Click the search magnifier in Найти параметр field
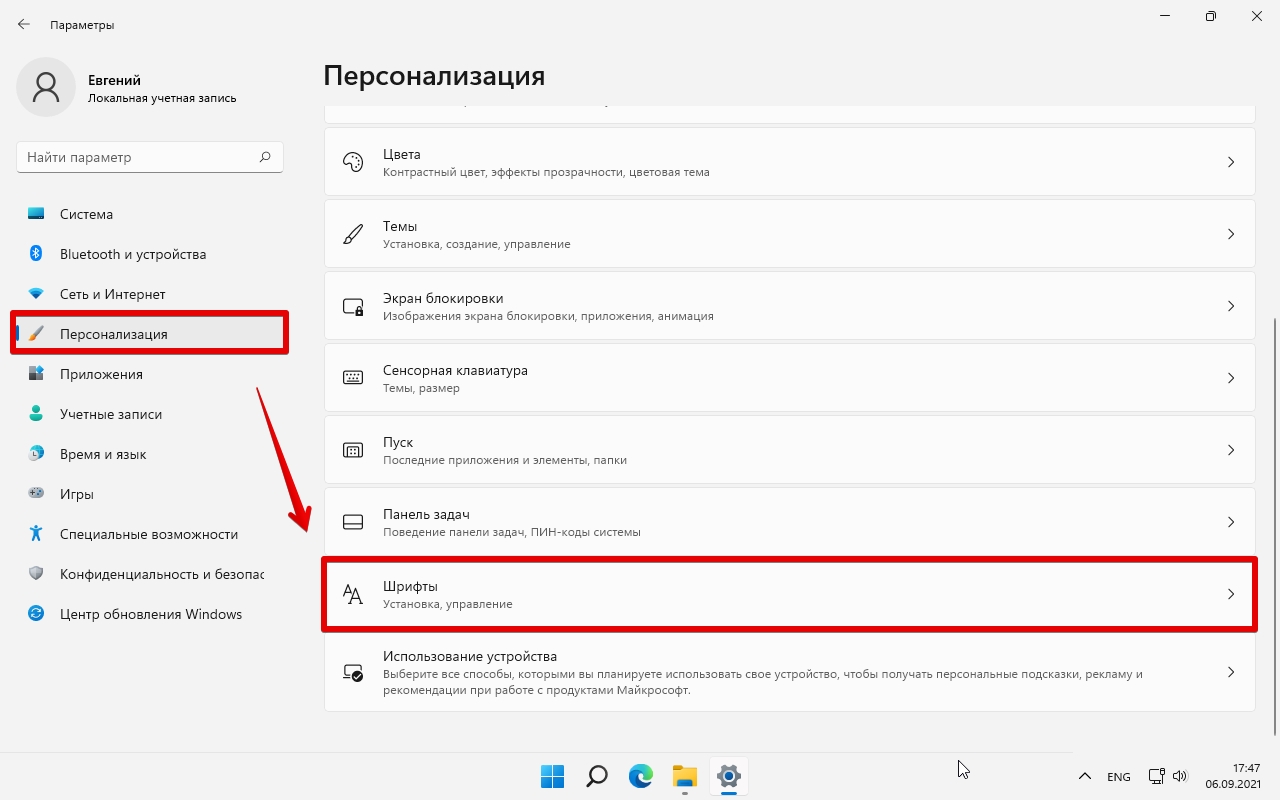 [x=265, y=157]
